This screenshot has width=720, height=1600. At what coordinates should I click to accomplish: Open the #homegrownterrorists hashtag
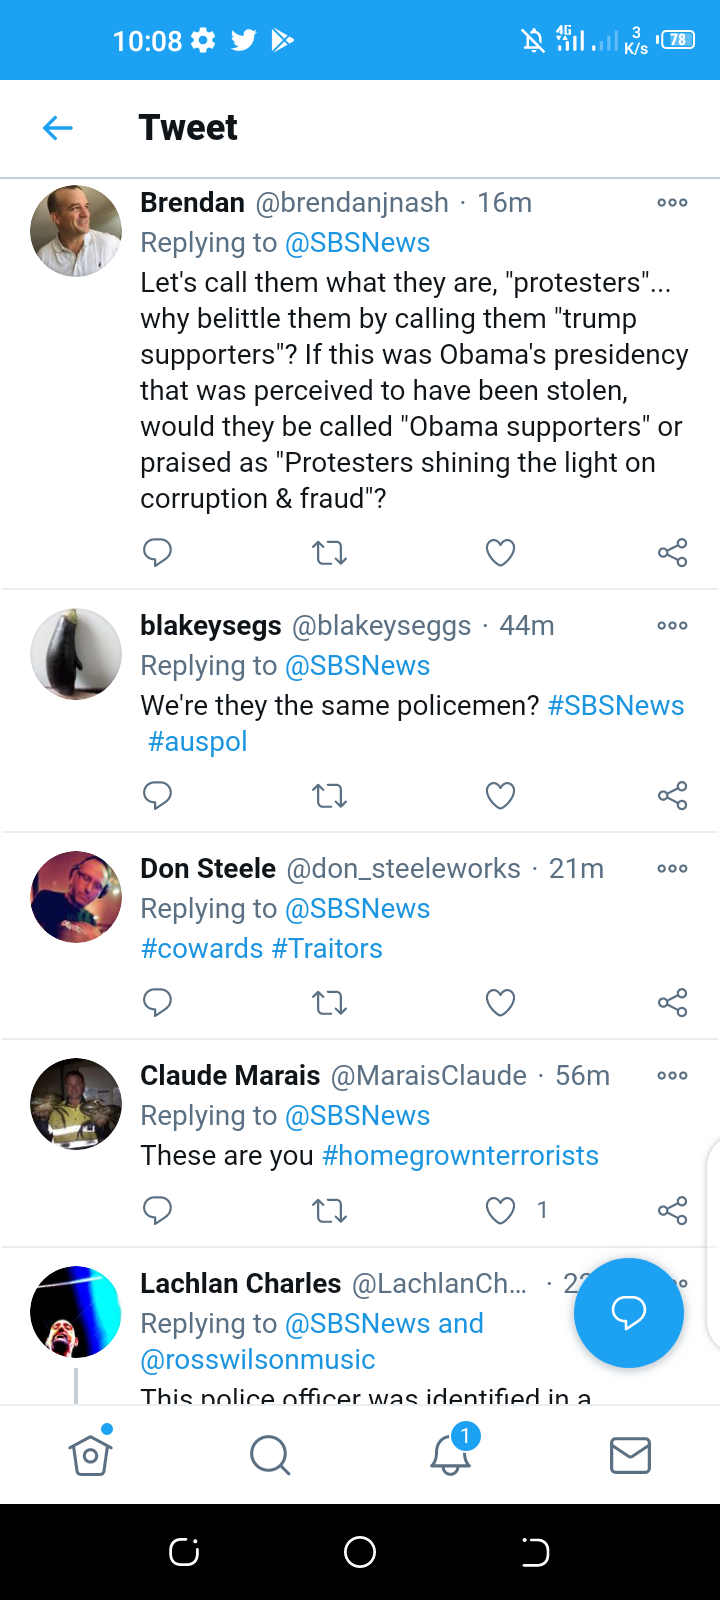460,1156
